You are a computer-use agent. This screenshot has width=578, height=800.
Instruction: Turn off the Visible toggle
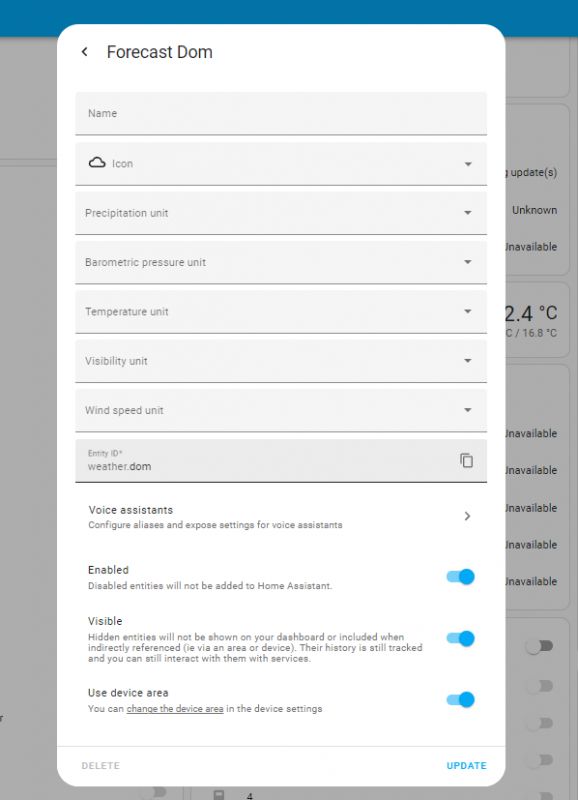point(462,639)
